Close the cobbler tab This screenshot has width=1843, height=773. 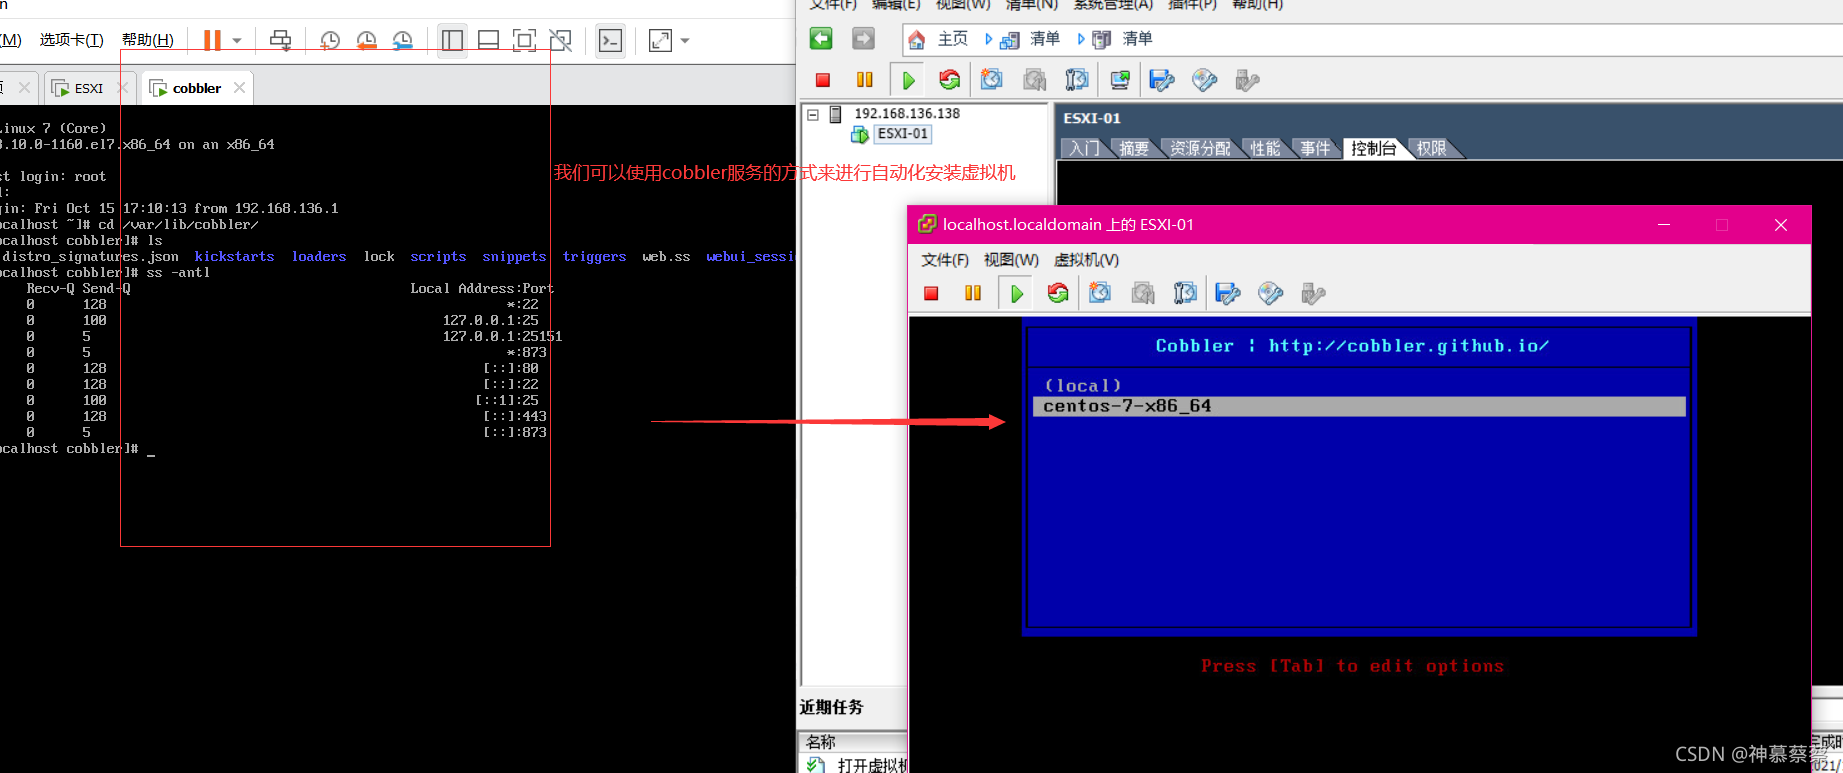[239, 88]
